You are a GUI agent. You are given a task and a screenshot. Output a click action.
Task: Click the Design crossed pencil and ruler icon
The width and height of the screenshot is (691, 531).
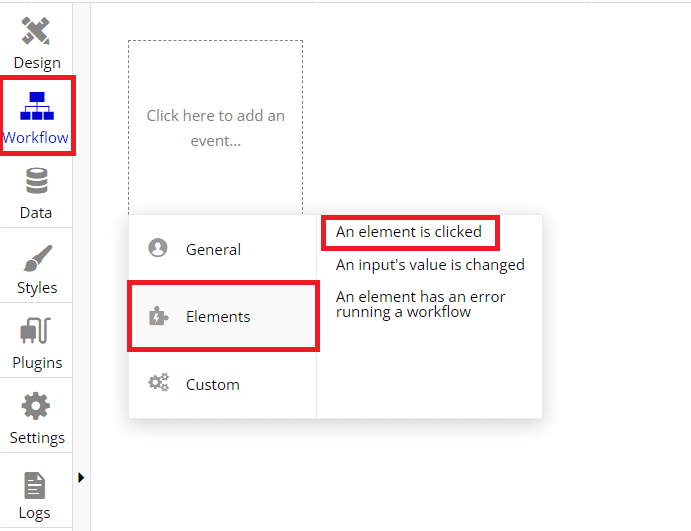coord(36,31)
